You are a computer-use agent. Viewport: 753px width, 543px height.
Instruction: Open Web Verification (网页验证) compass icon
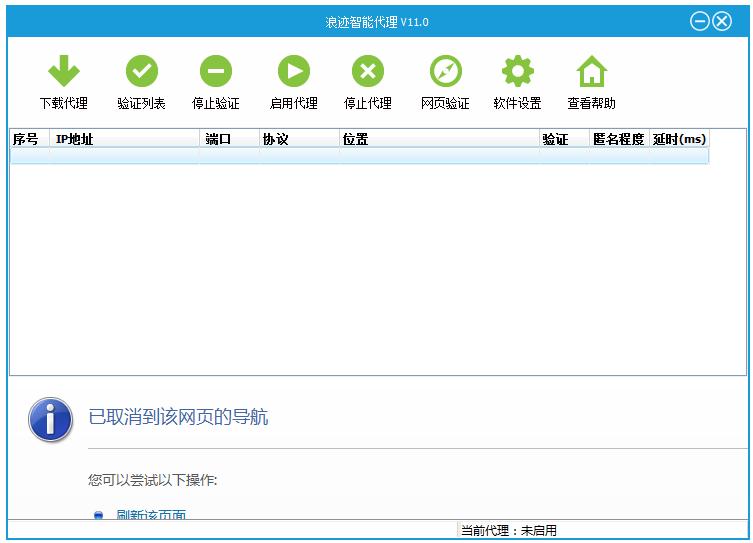[445, 72]
